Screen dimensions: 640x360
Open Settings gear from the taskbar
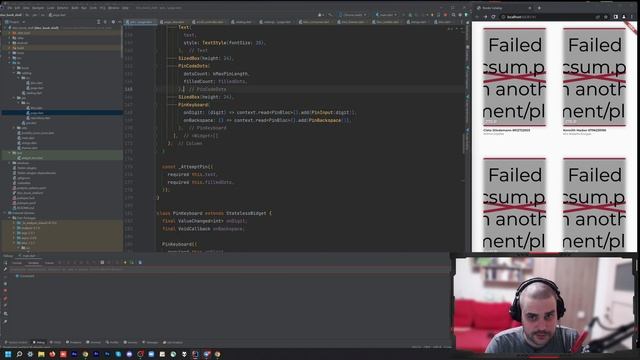[x=30, y=354]
